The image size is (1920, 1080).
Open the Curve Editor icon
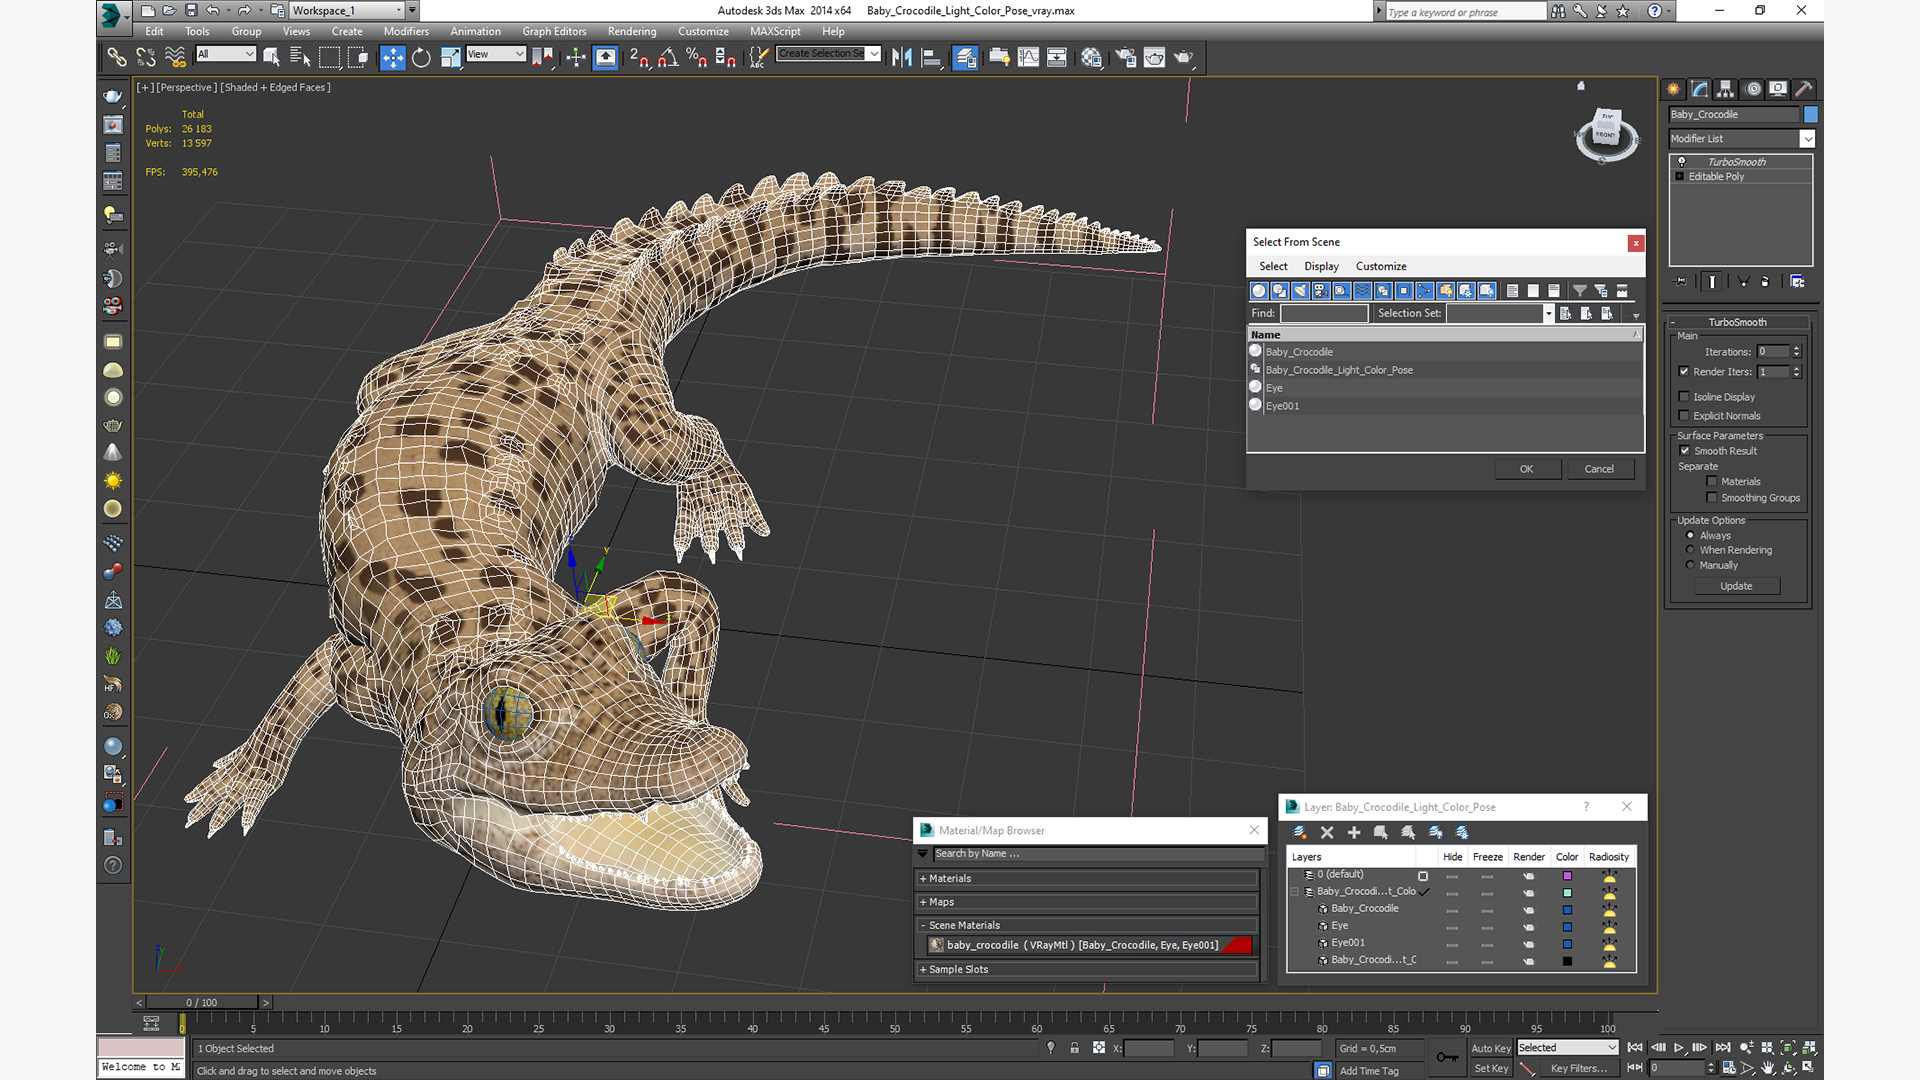[x=1028, y=58]
